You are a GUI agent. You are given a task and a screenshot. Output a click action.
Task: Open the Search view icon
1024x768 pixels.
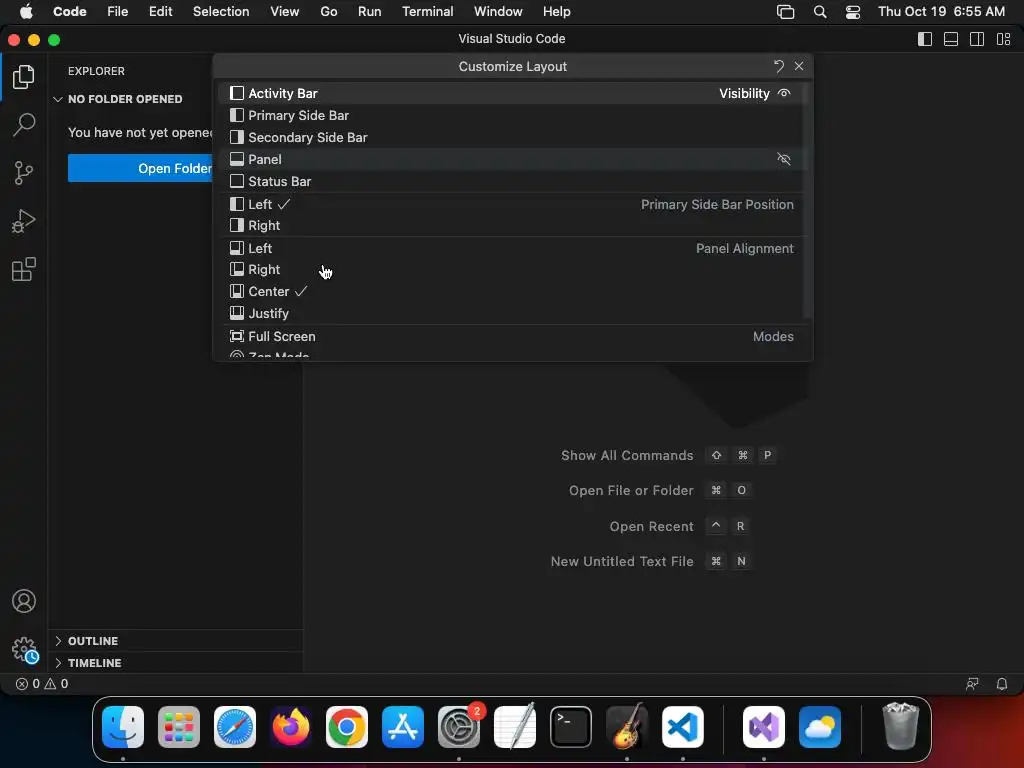[24, 124]
